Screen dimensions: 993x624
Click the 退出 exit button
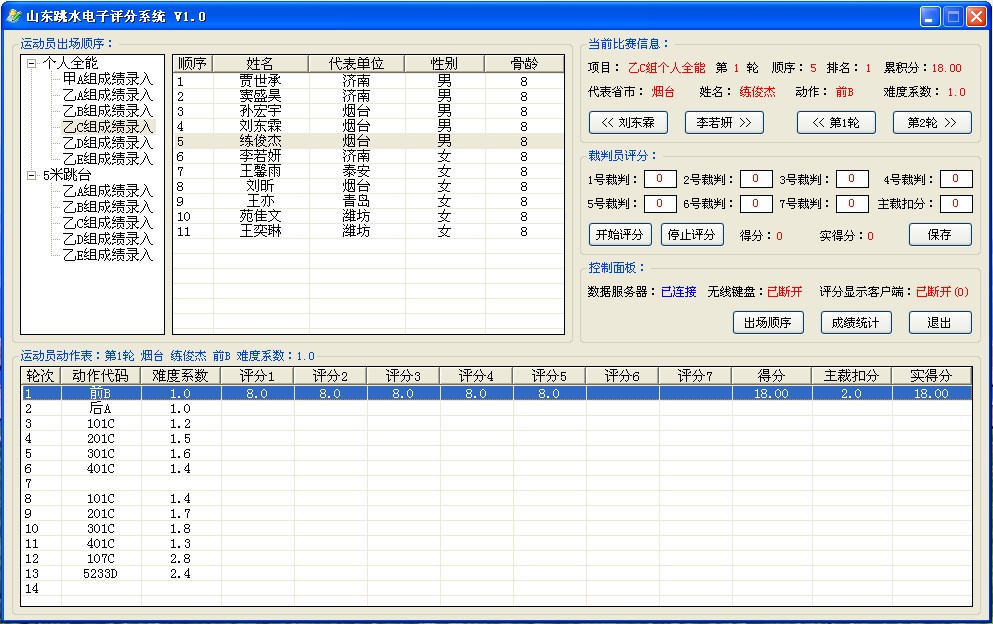tap(940, 322)
